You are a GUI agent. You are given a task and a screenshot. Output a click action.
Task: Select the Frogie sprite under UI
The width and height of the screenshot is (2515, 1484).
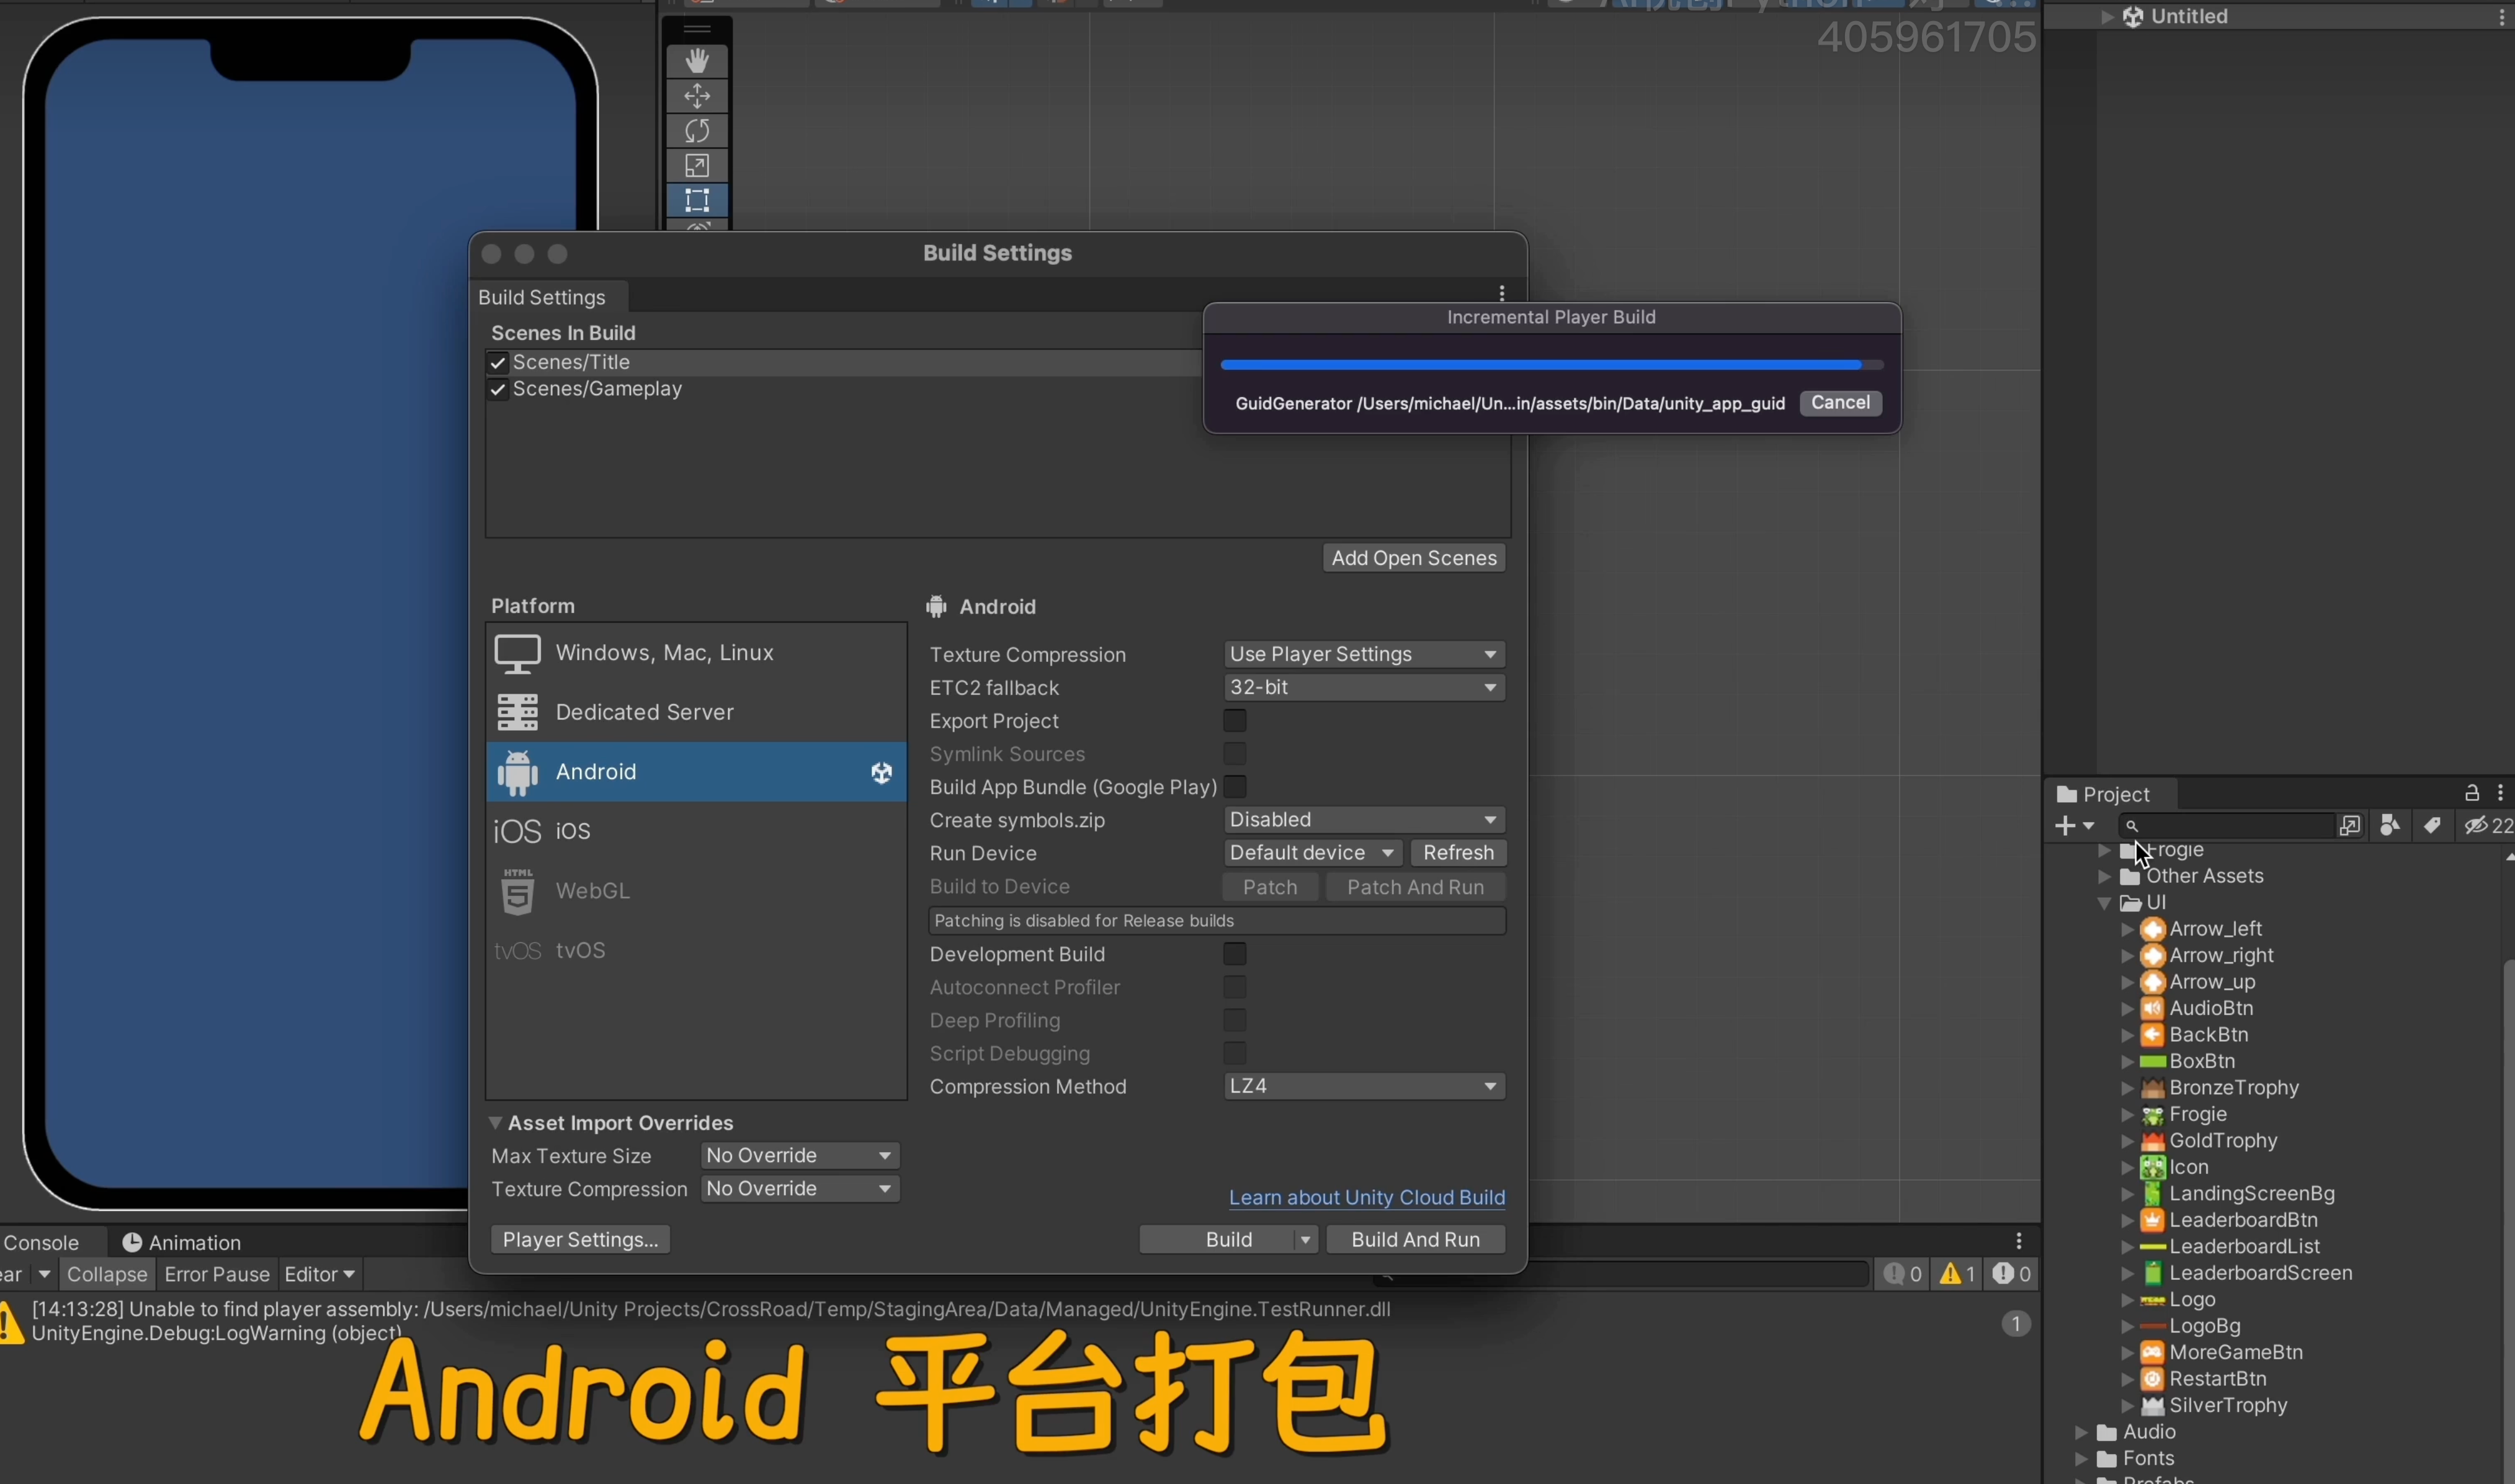pyautogui.click(x=2197, y=1114)
